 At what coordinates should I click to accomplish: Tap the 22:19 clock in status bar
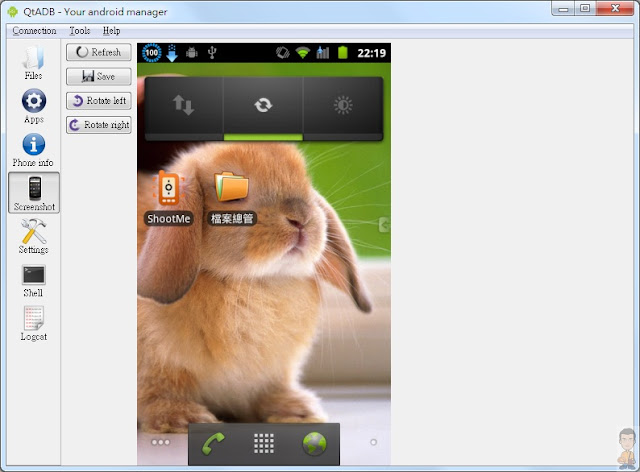click(371, 53)
